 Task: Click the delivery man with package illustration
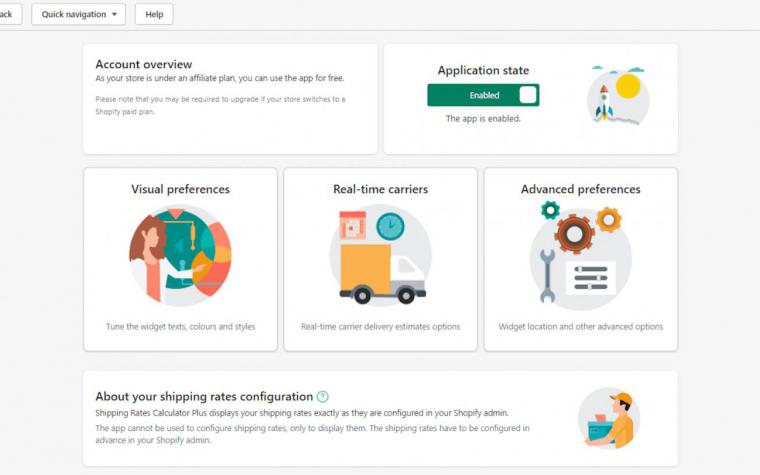pyautogui.click(x=609, y=419)
